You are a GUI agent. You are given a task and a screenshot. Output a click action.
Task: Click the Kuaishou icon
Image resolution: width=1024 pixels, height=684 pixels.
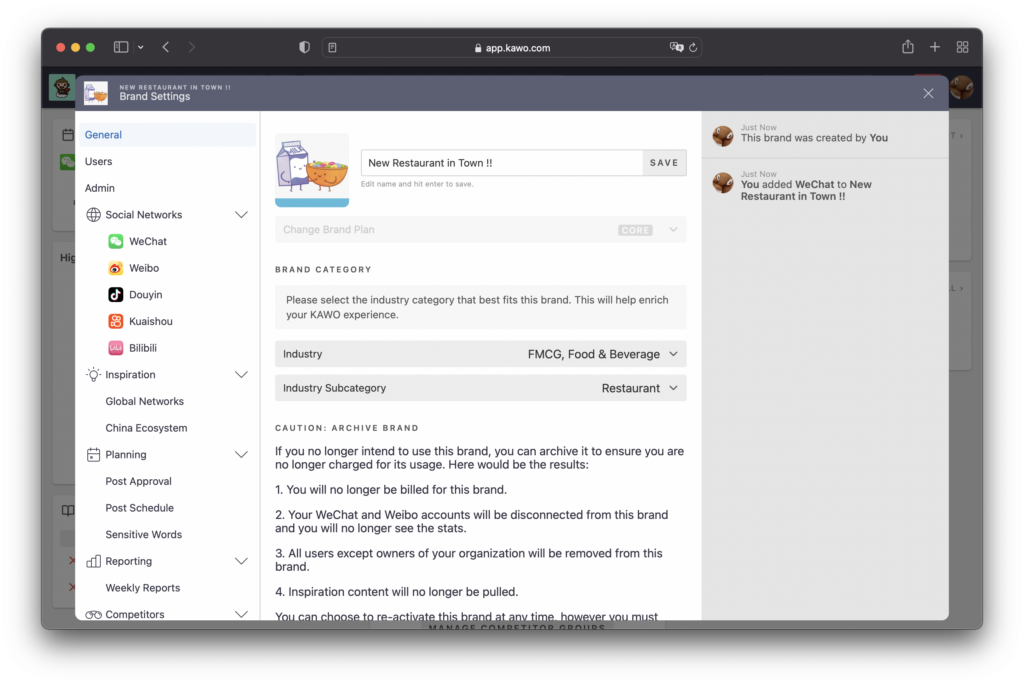[116, 321]
